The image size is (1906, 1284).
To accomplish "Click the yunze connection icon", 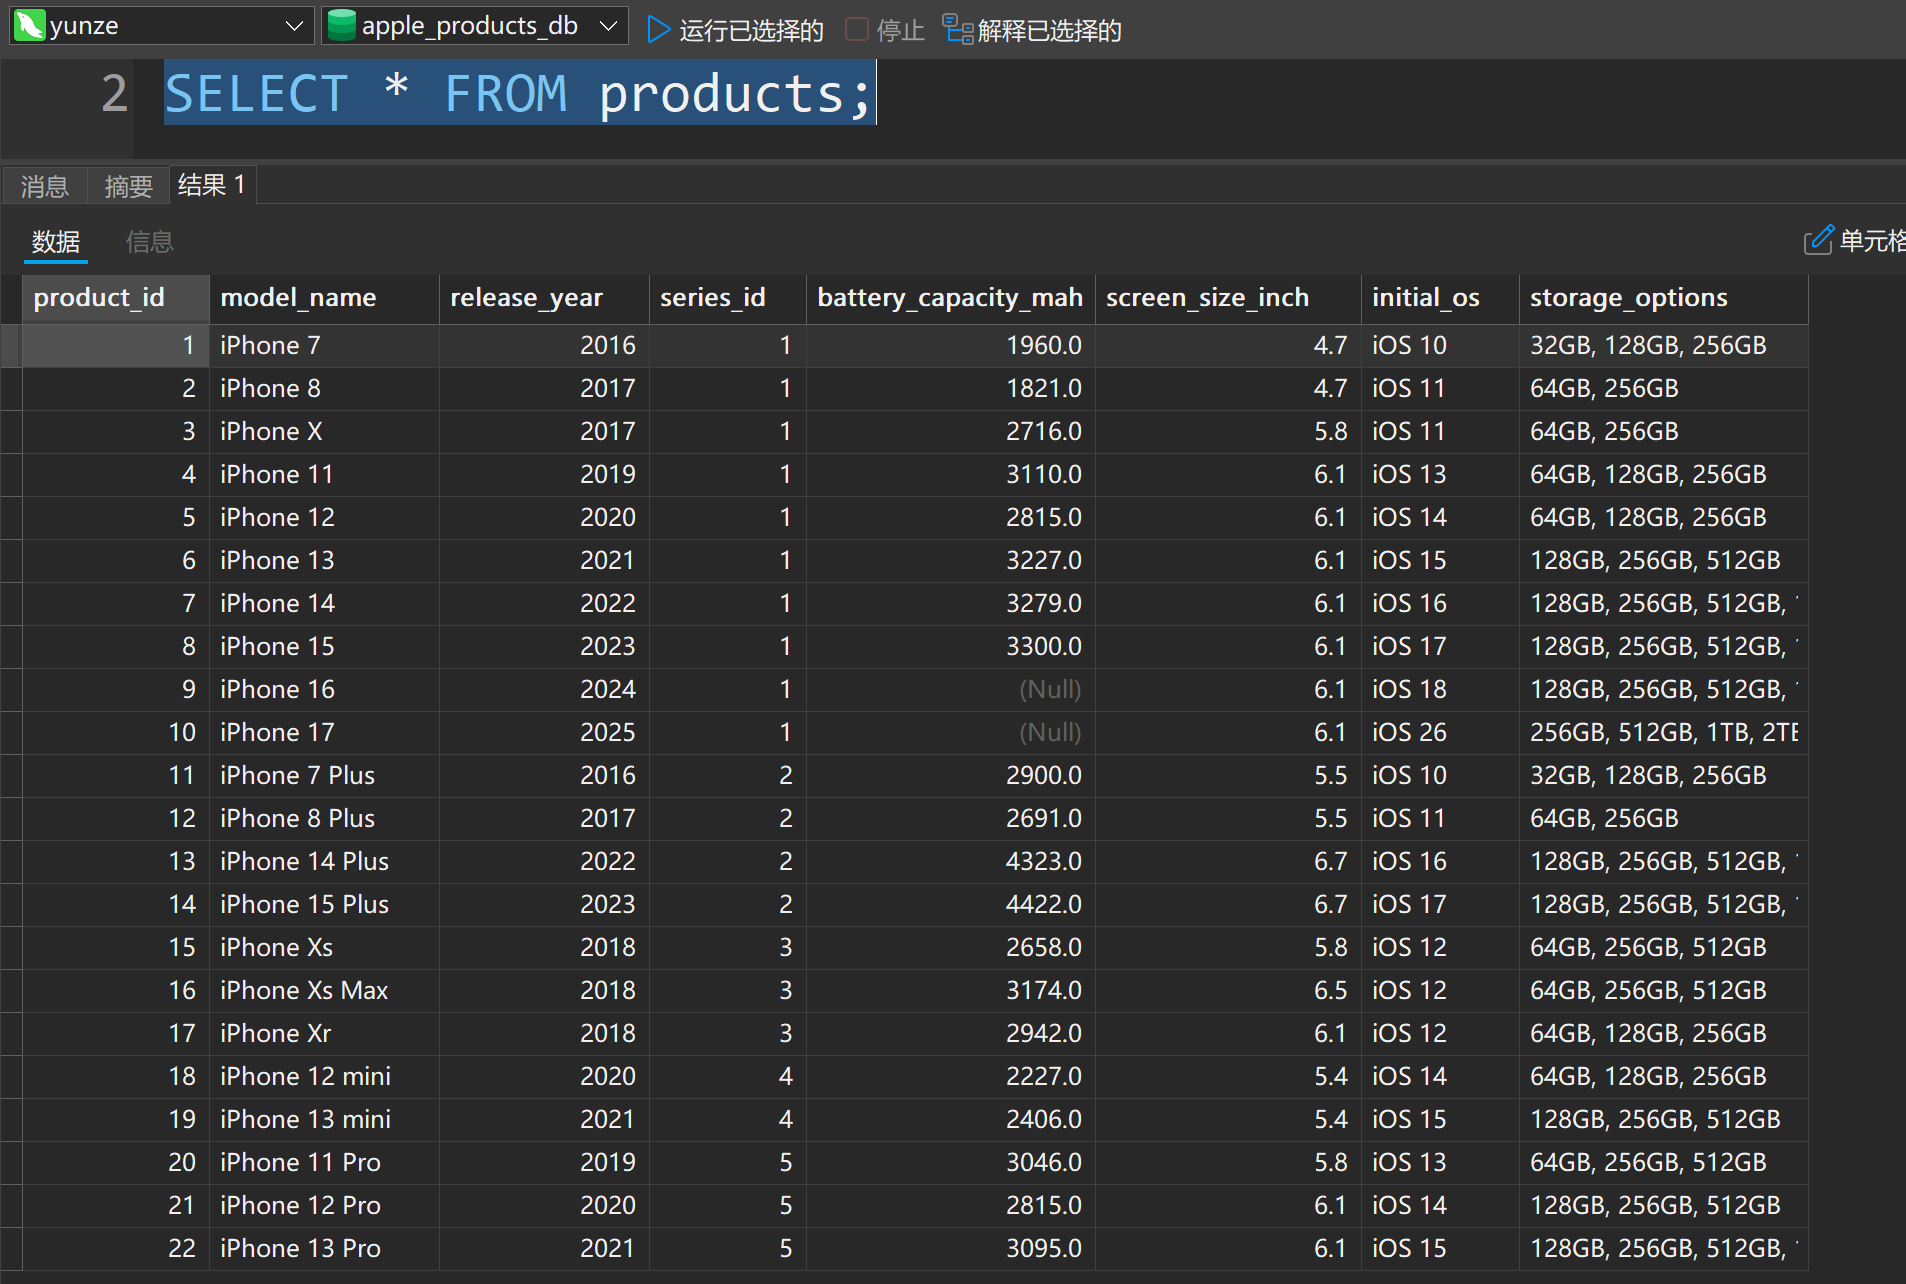I will [x=30, y=26].
